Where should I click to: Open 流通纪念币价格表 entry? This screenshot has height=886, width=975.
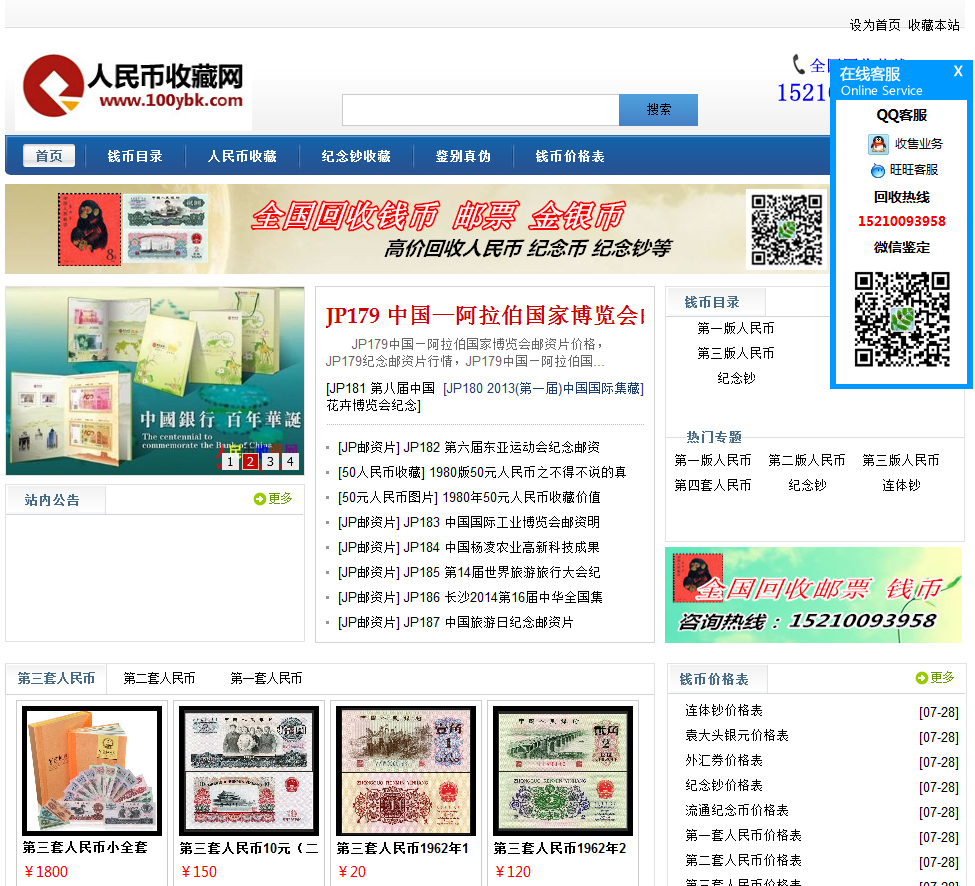click(737, 810)
